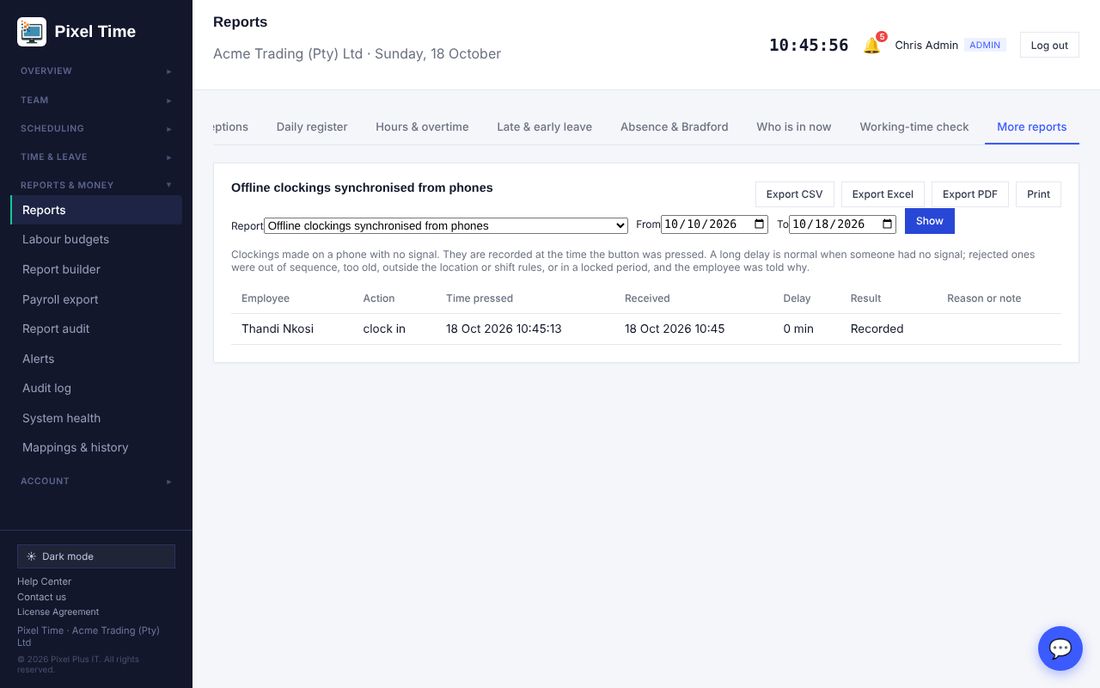Open the To date calendar picker icon
The height and width of the screenshot is (688, 1100).
coord(887,224)
